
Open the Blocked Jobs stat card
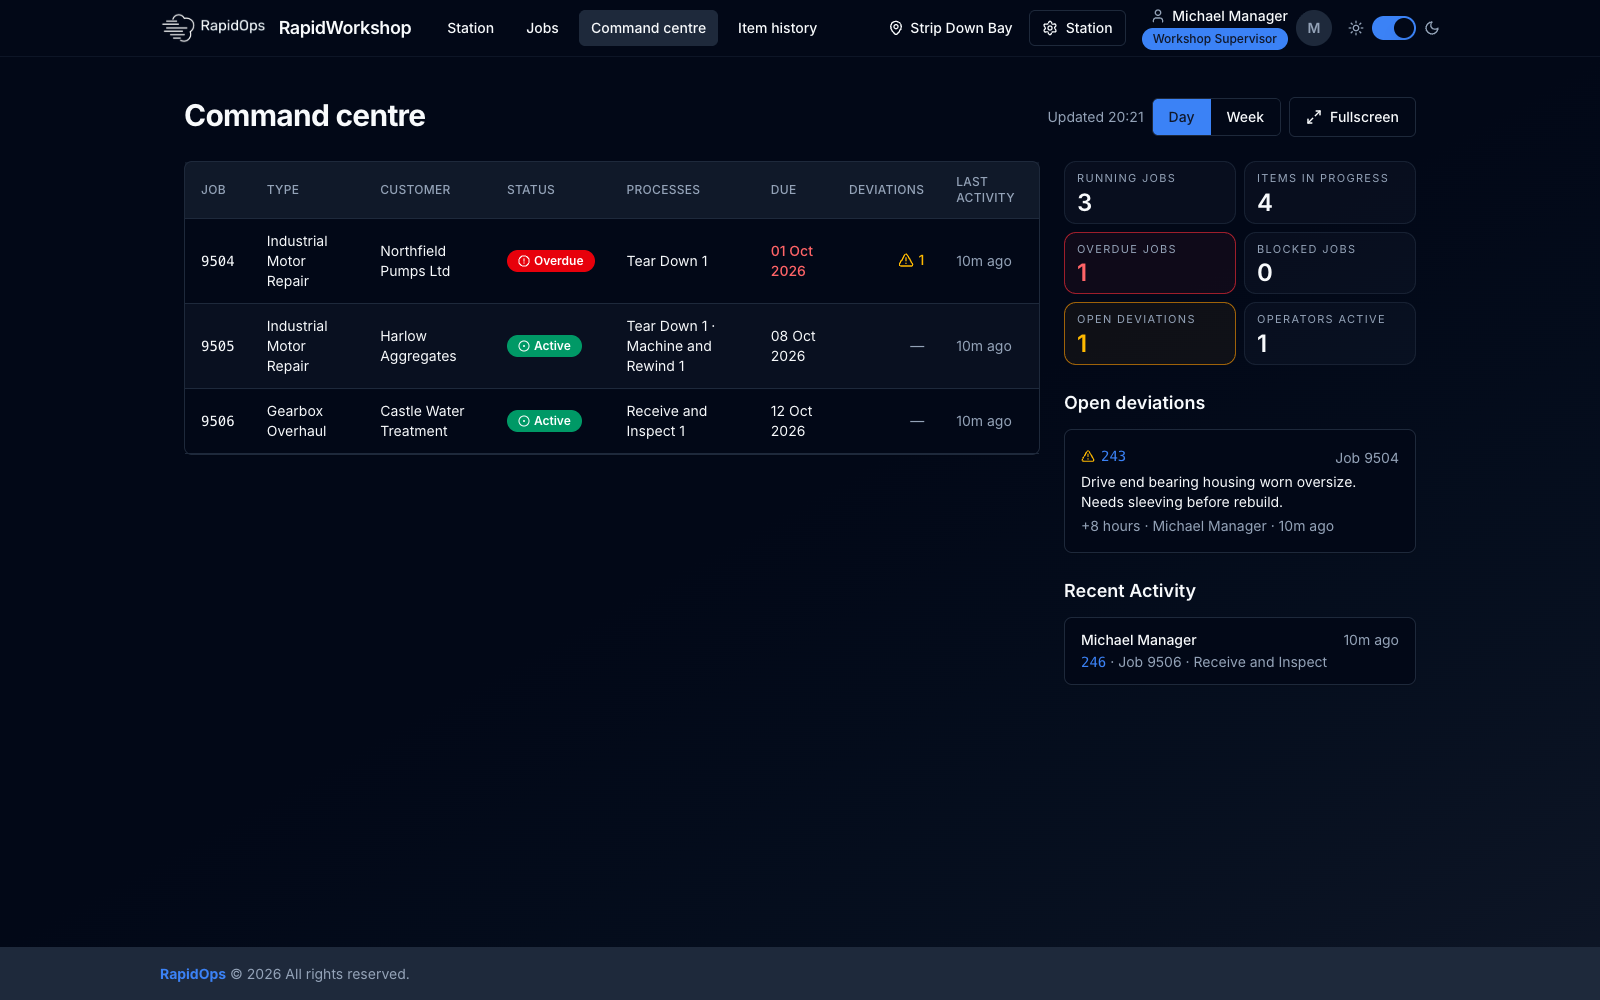[x=1330, y=263]
